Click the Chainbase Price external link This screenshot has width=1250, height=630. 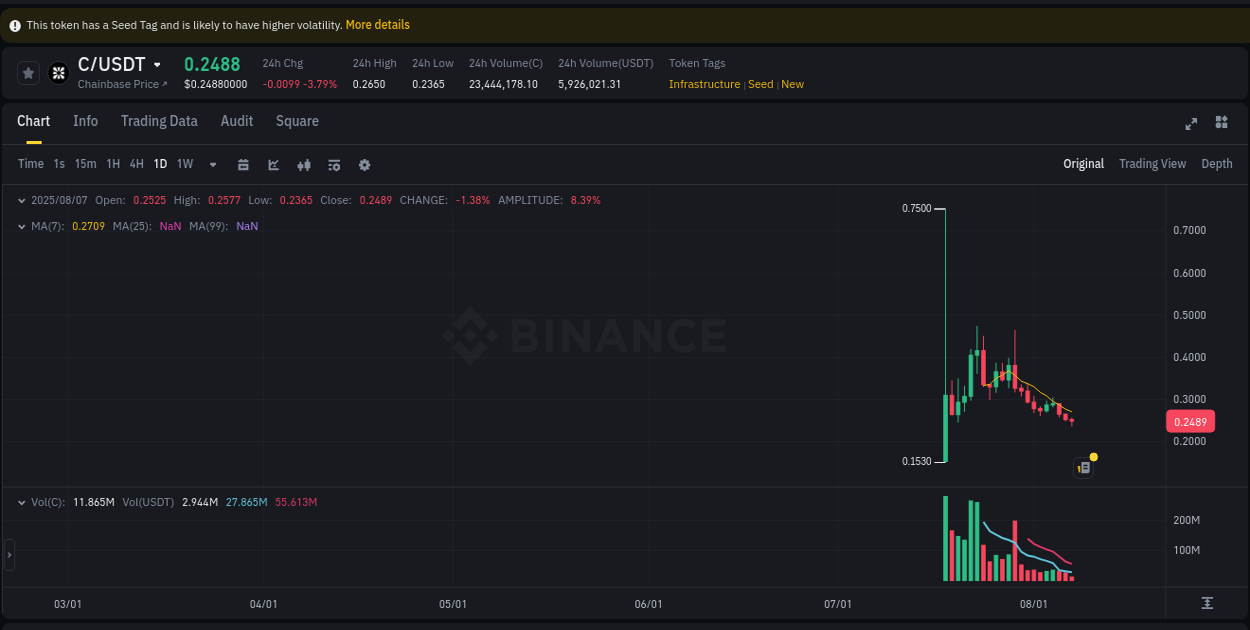[118, 84]
